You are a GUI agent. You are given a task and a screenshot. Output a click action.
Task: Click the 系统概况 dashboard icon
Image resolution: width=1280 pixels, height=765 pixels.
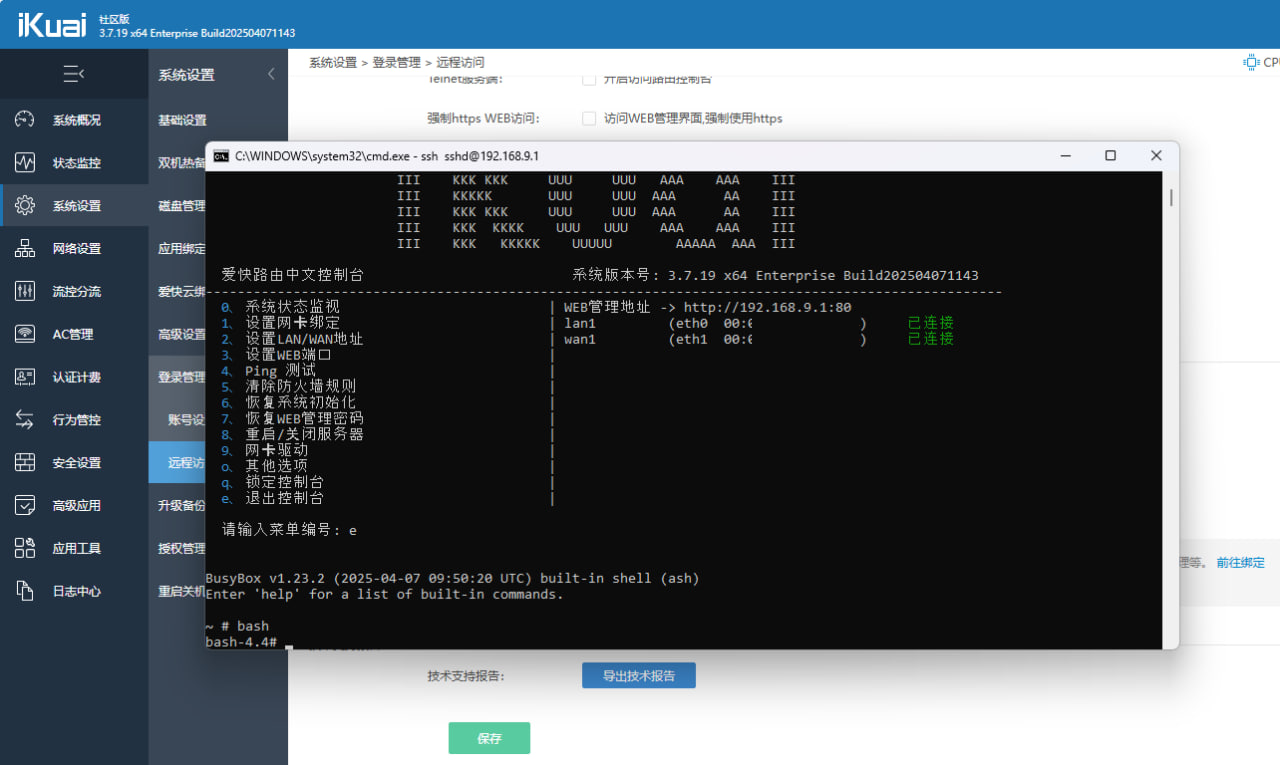25,120
